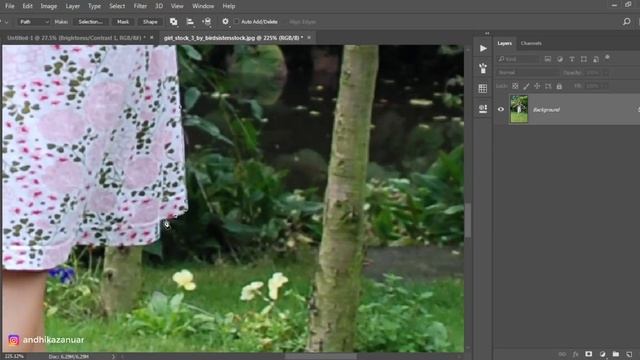Image resolution: width=640 pixels, height=360 pixels.
Task: Click the Selection... button
Action: coord(91,22)
